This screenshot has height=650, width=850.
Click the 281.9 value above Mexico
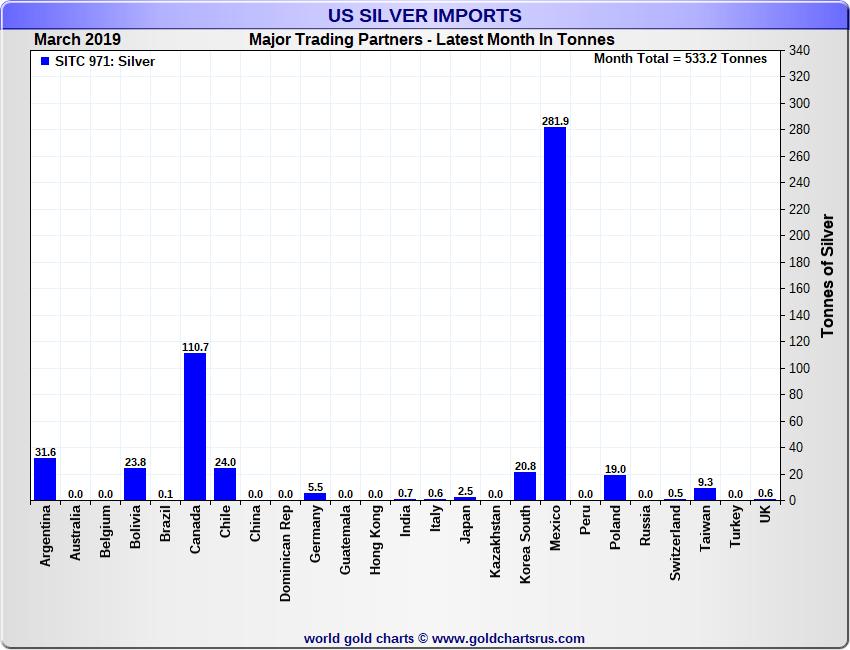click(555, 121)
